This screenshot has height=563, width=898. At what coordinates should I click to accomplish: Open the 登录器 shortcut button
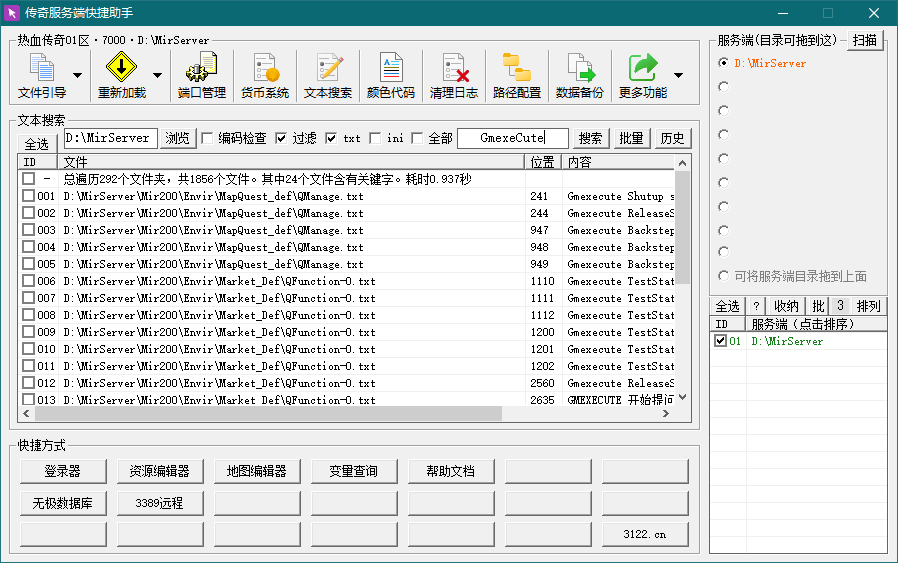(62, 471)
